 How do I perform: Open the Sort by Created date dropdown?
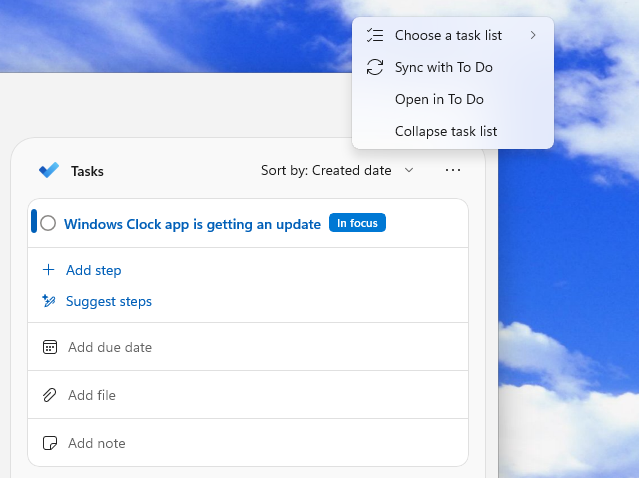[336, 171]
